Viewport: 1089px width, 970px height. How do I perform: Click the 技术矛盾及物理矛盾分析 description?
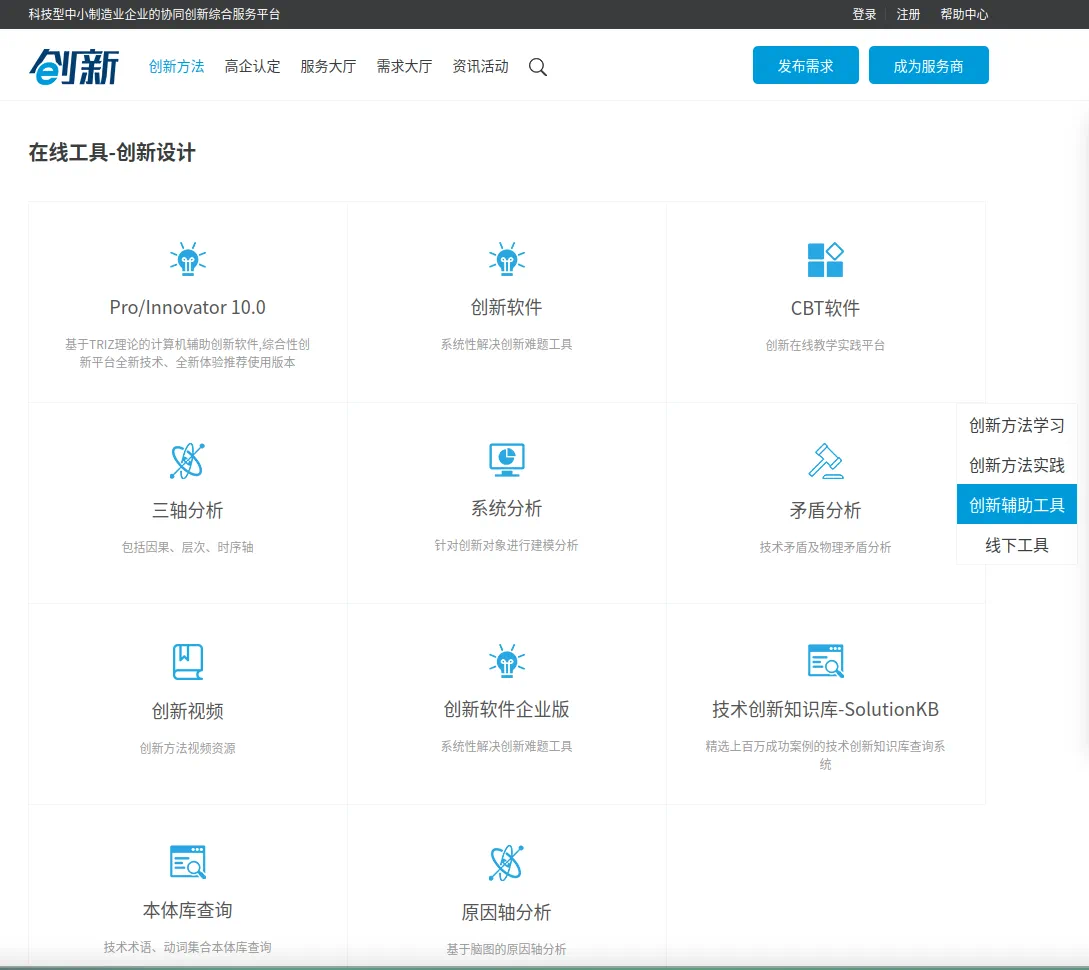pos(825,547)
